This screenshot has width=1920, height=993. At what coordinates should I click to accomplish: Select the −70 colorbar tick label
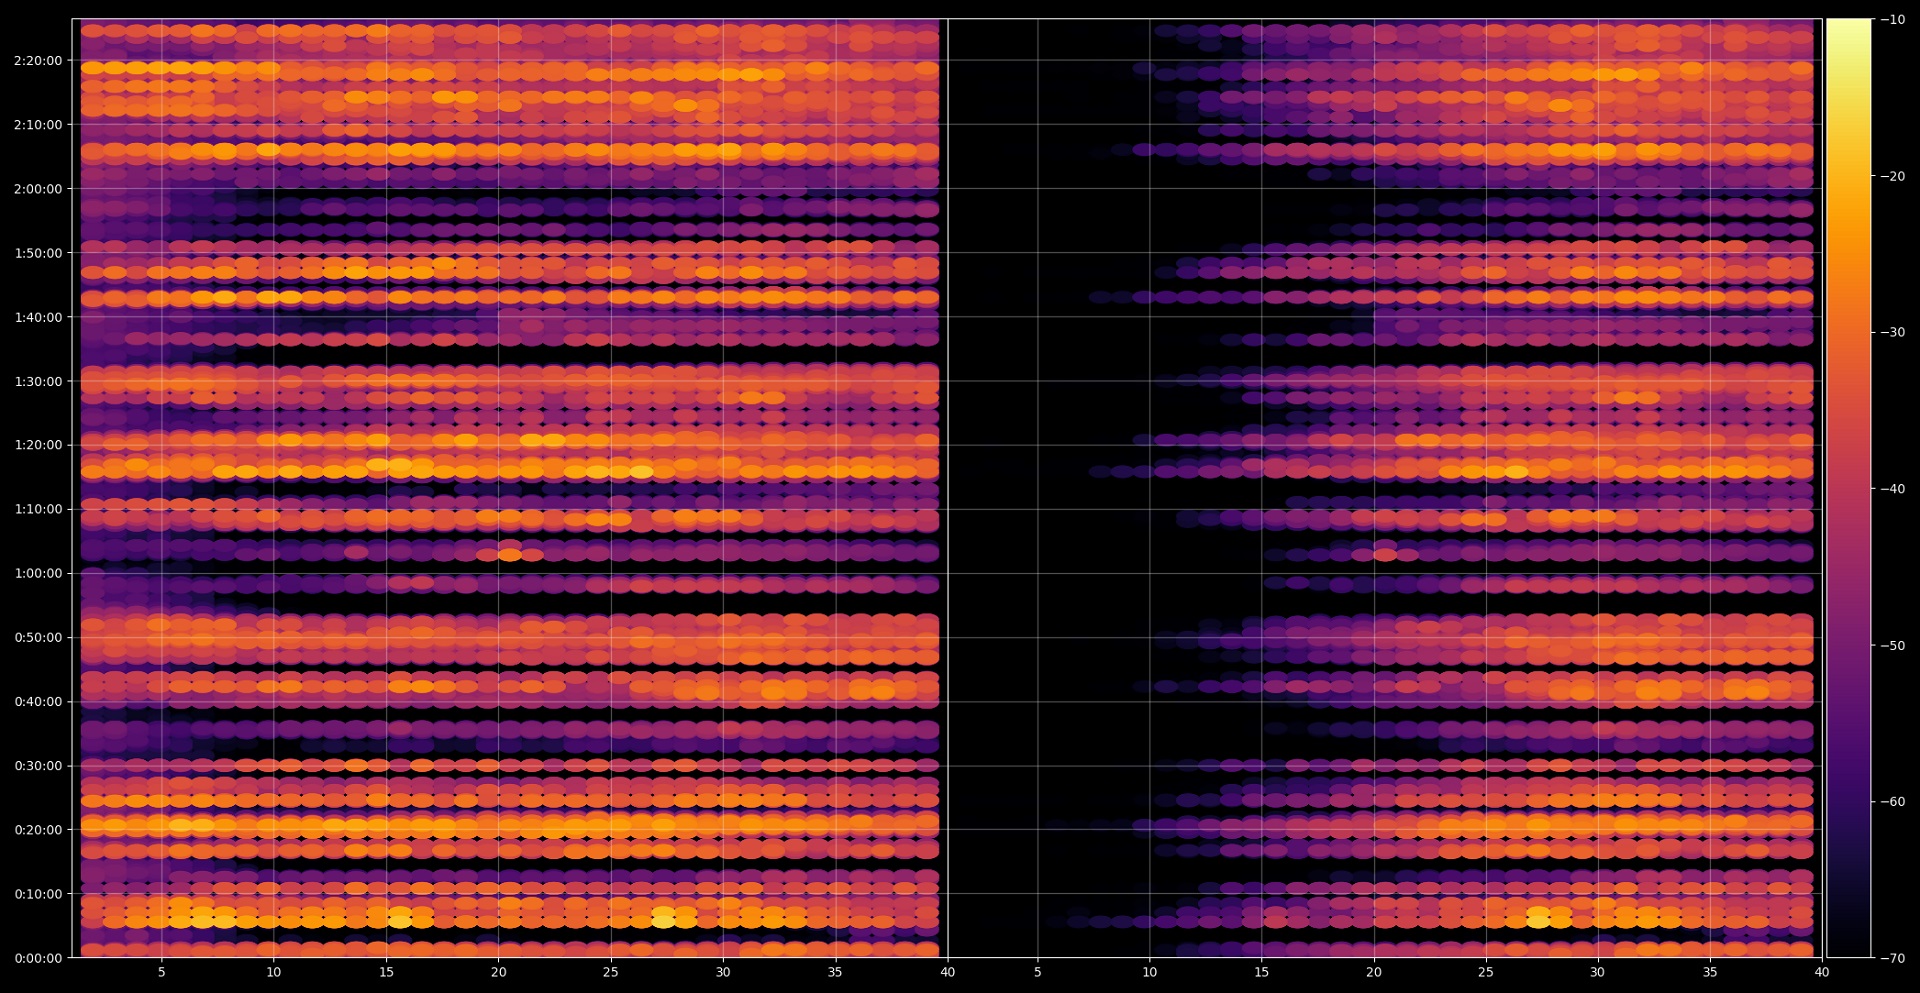[x=1892, y=958]
